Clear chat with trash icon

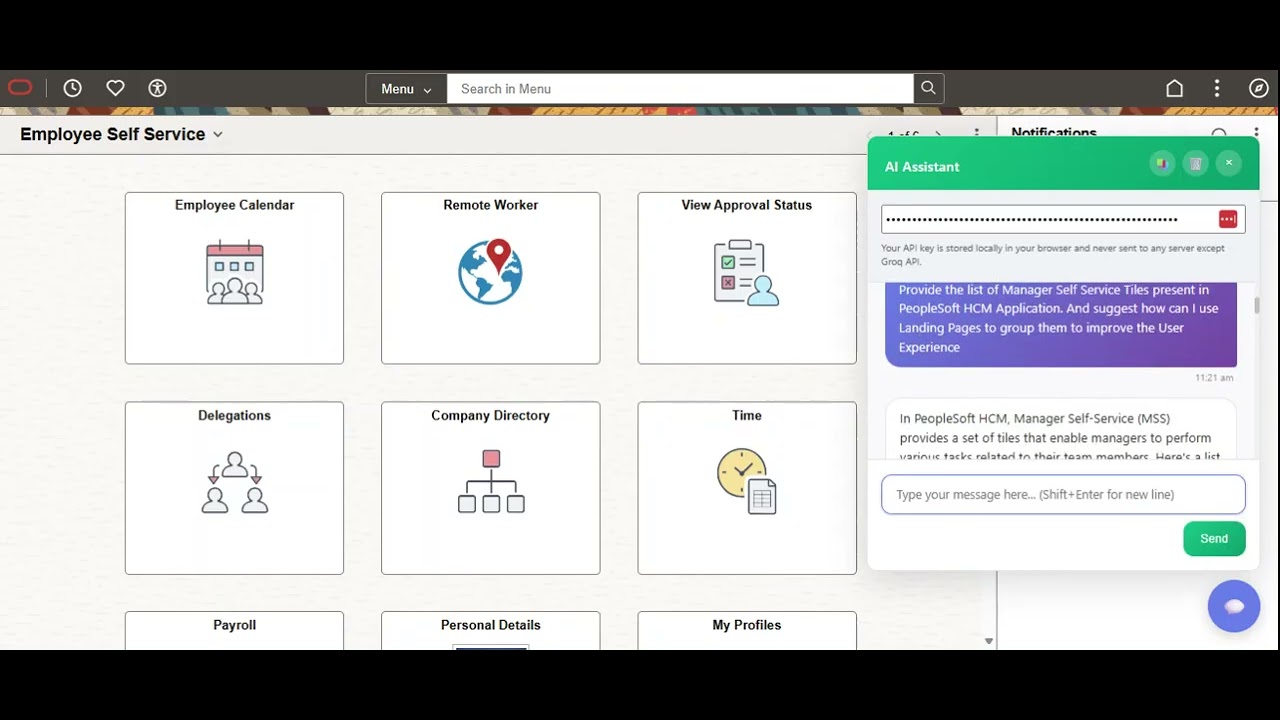pyautogui.click(x=1195, y=163)
